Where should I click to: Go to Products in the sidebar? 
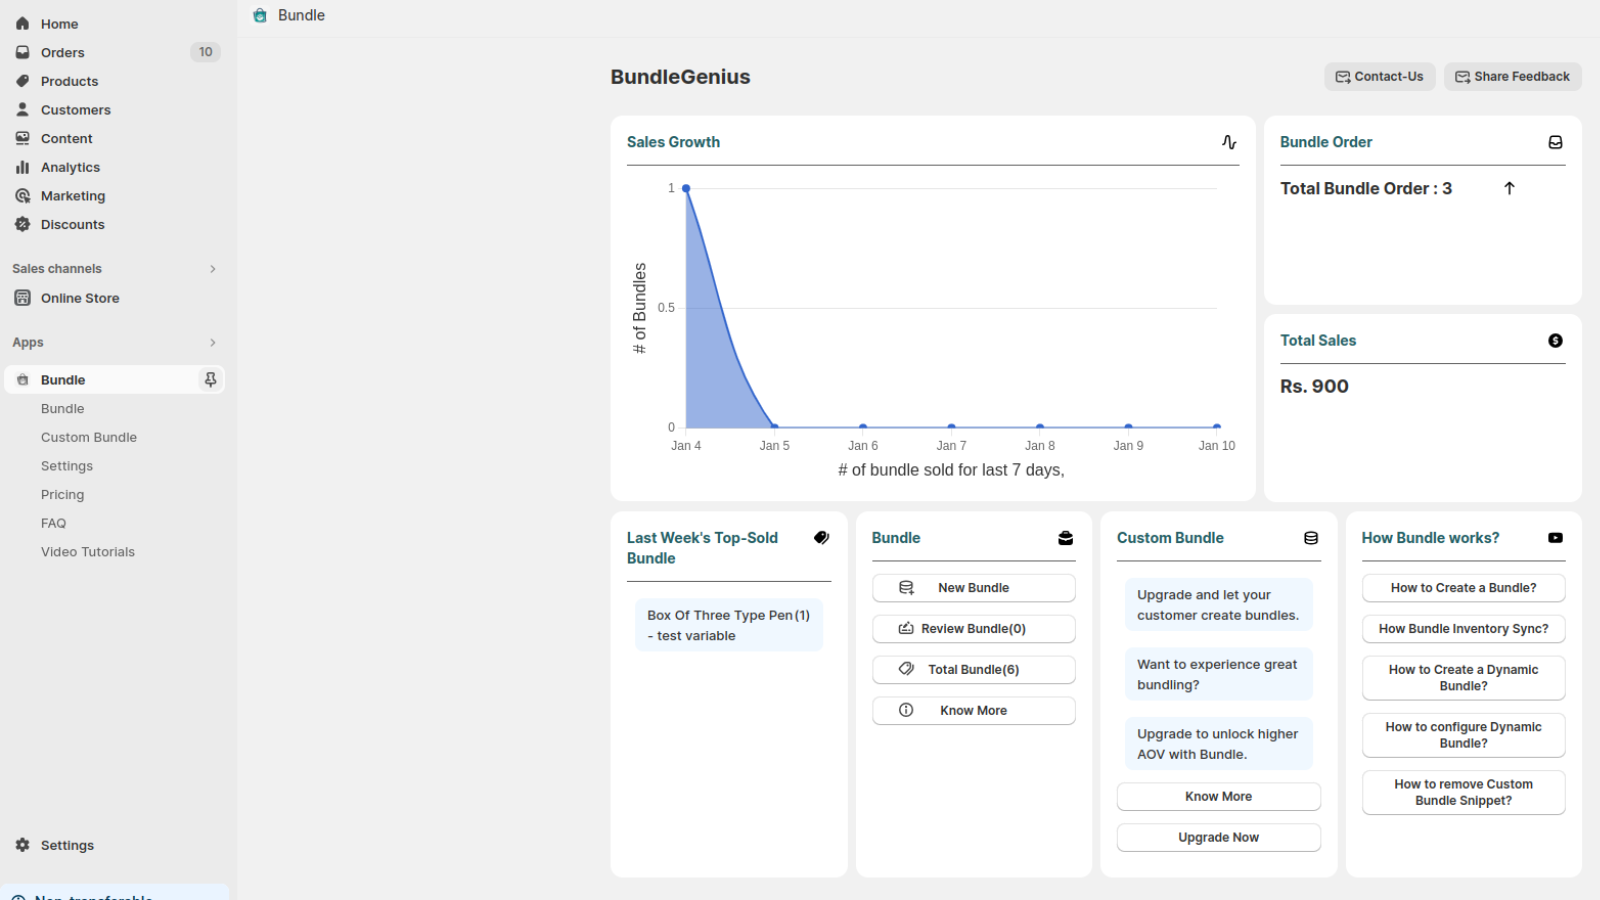click(69, 81)
